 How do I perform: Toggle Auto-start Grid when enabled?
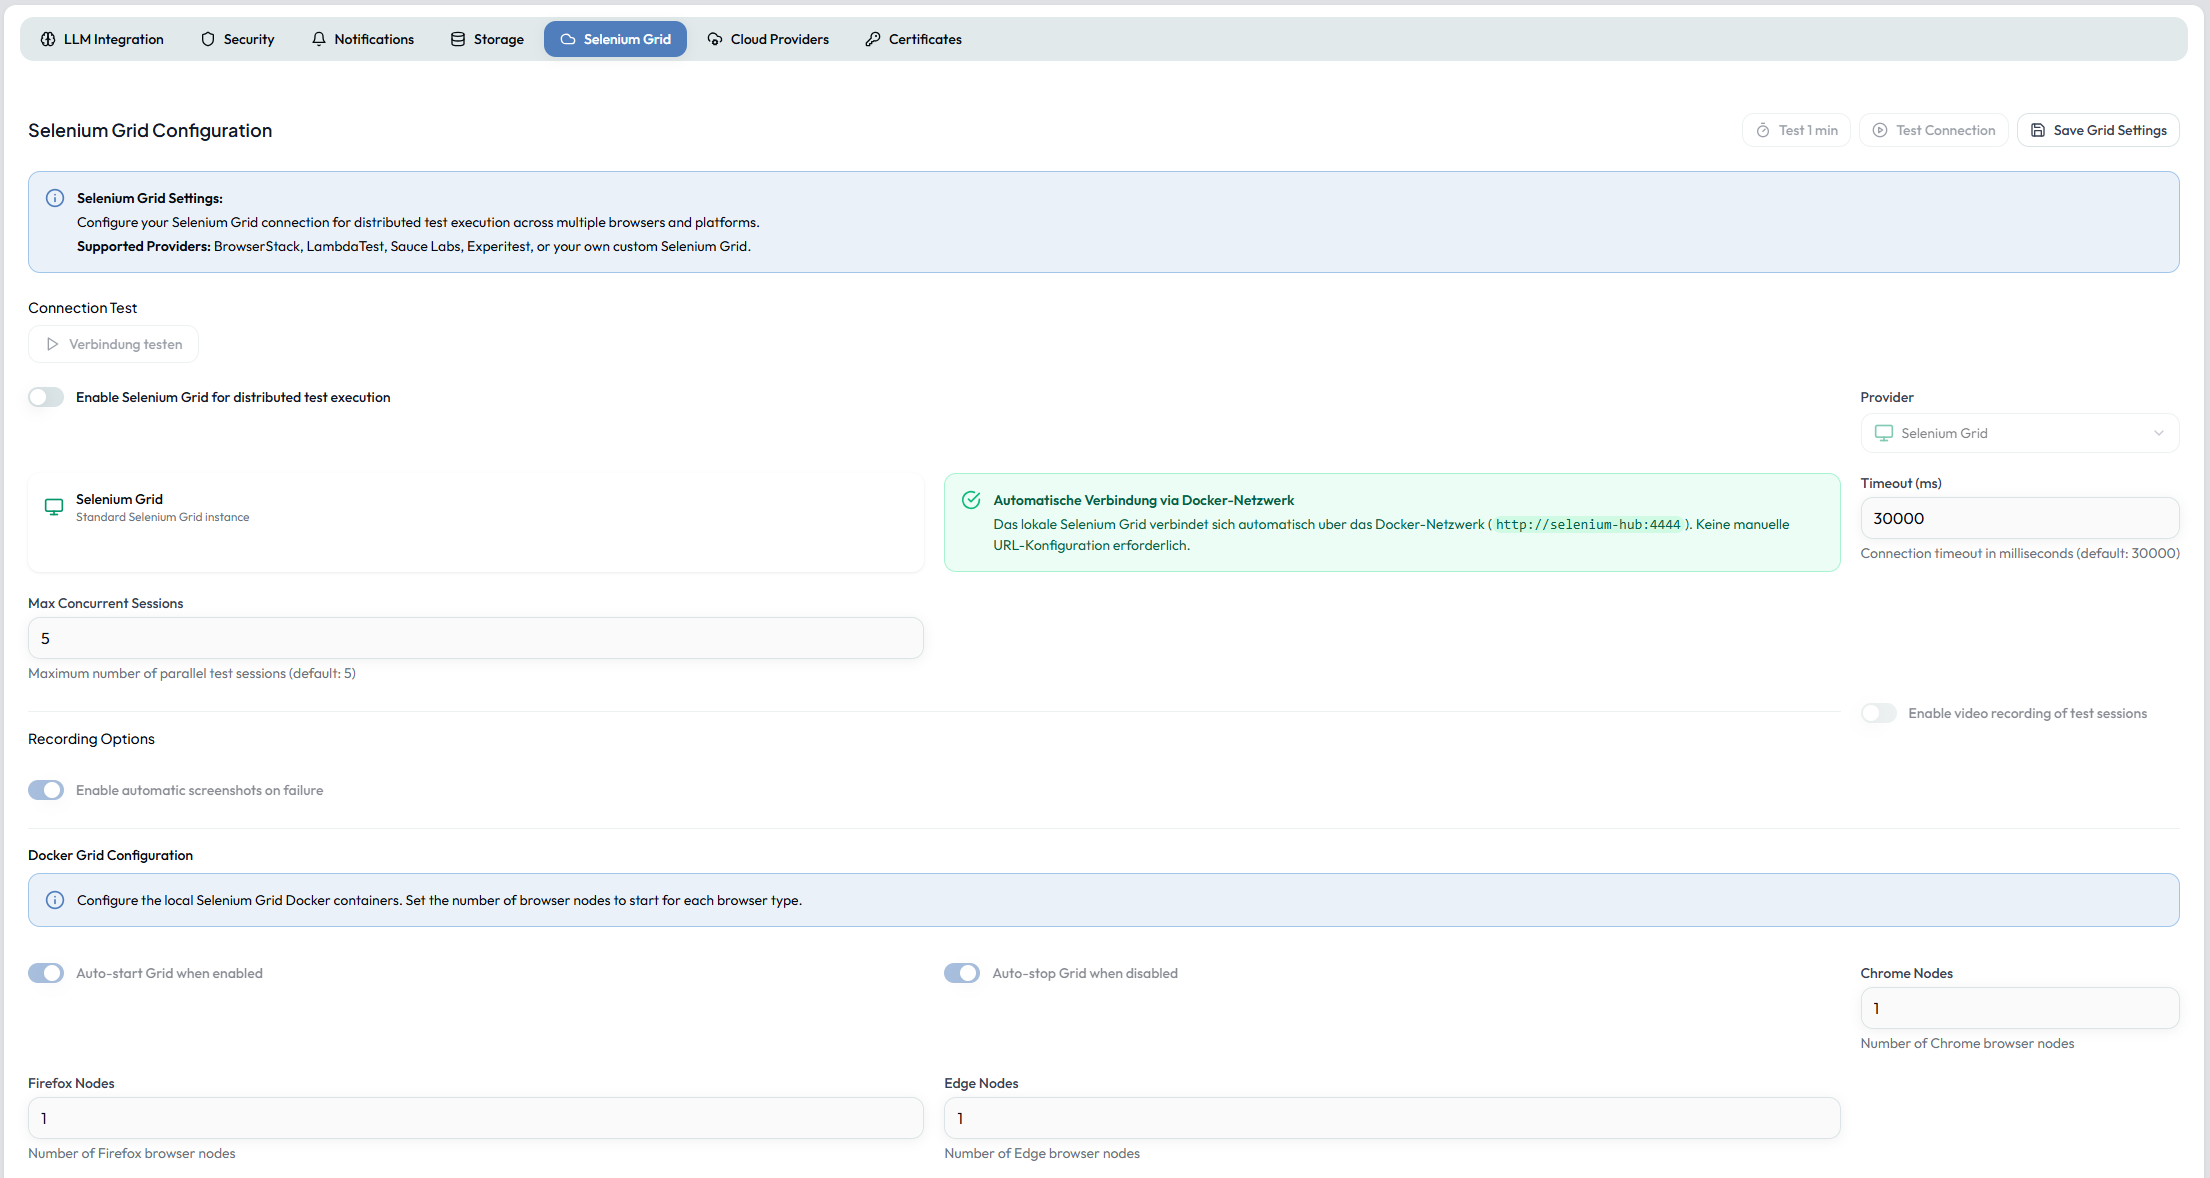46,973
